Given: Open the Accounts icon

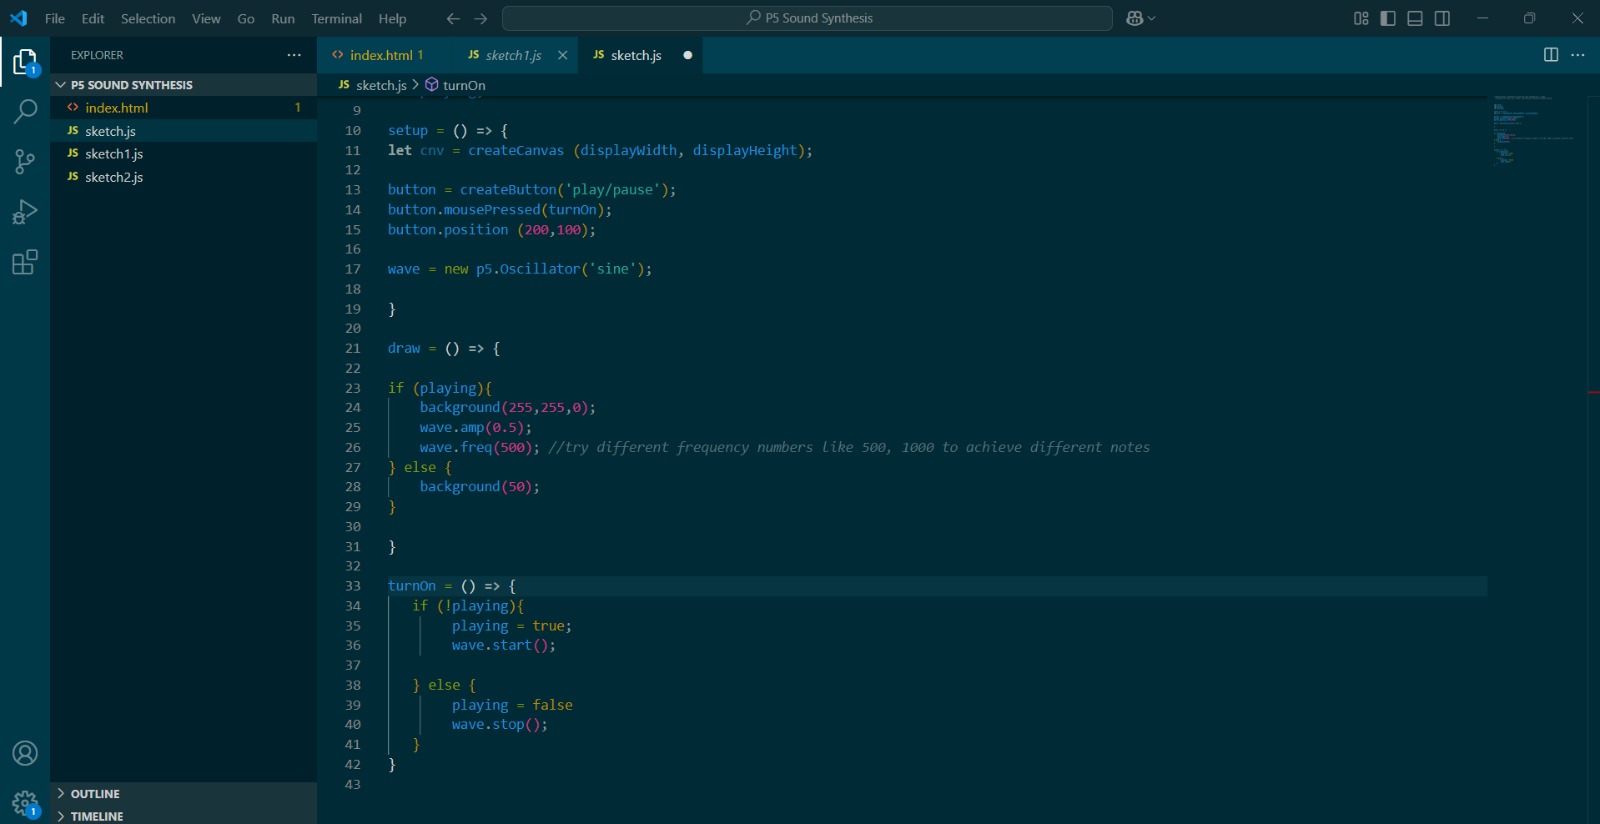Looking at the screenshot, I should click(25, 753).
